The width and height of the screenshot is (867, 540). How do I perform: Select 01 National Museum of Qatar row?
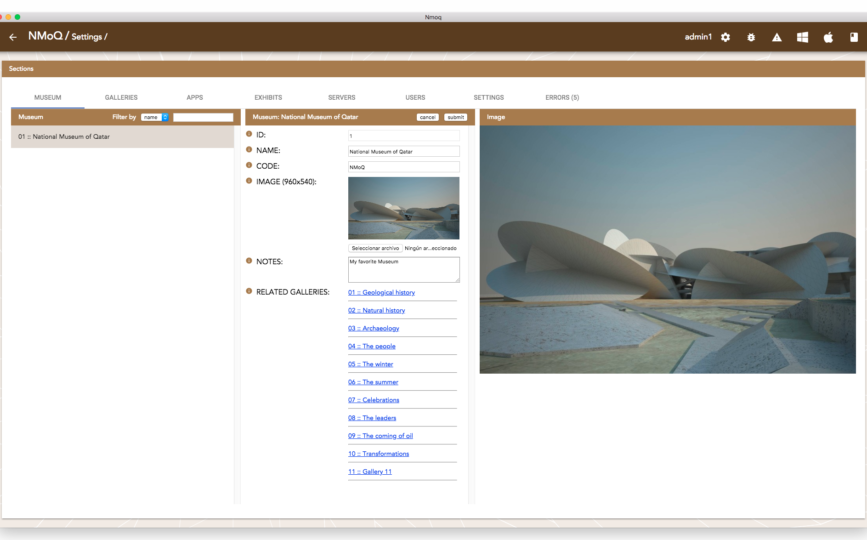122,137
